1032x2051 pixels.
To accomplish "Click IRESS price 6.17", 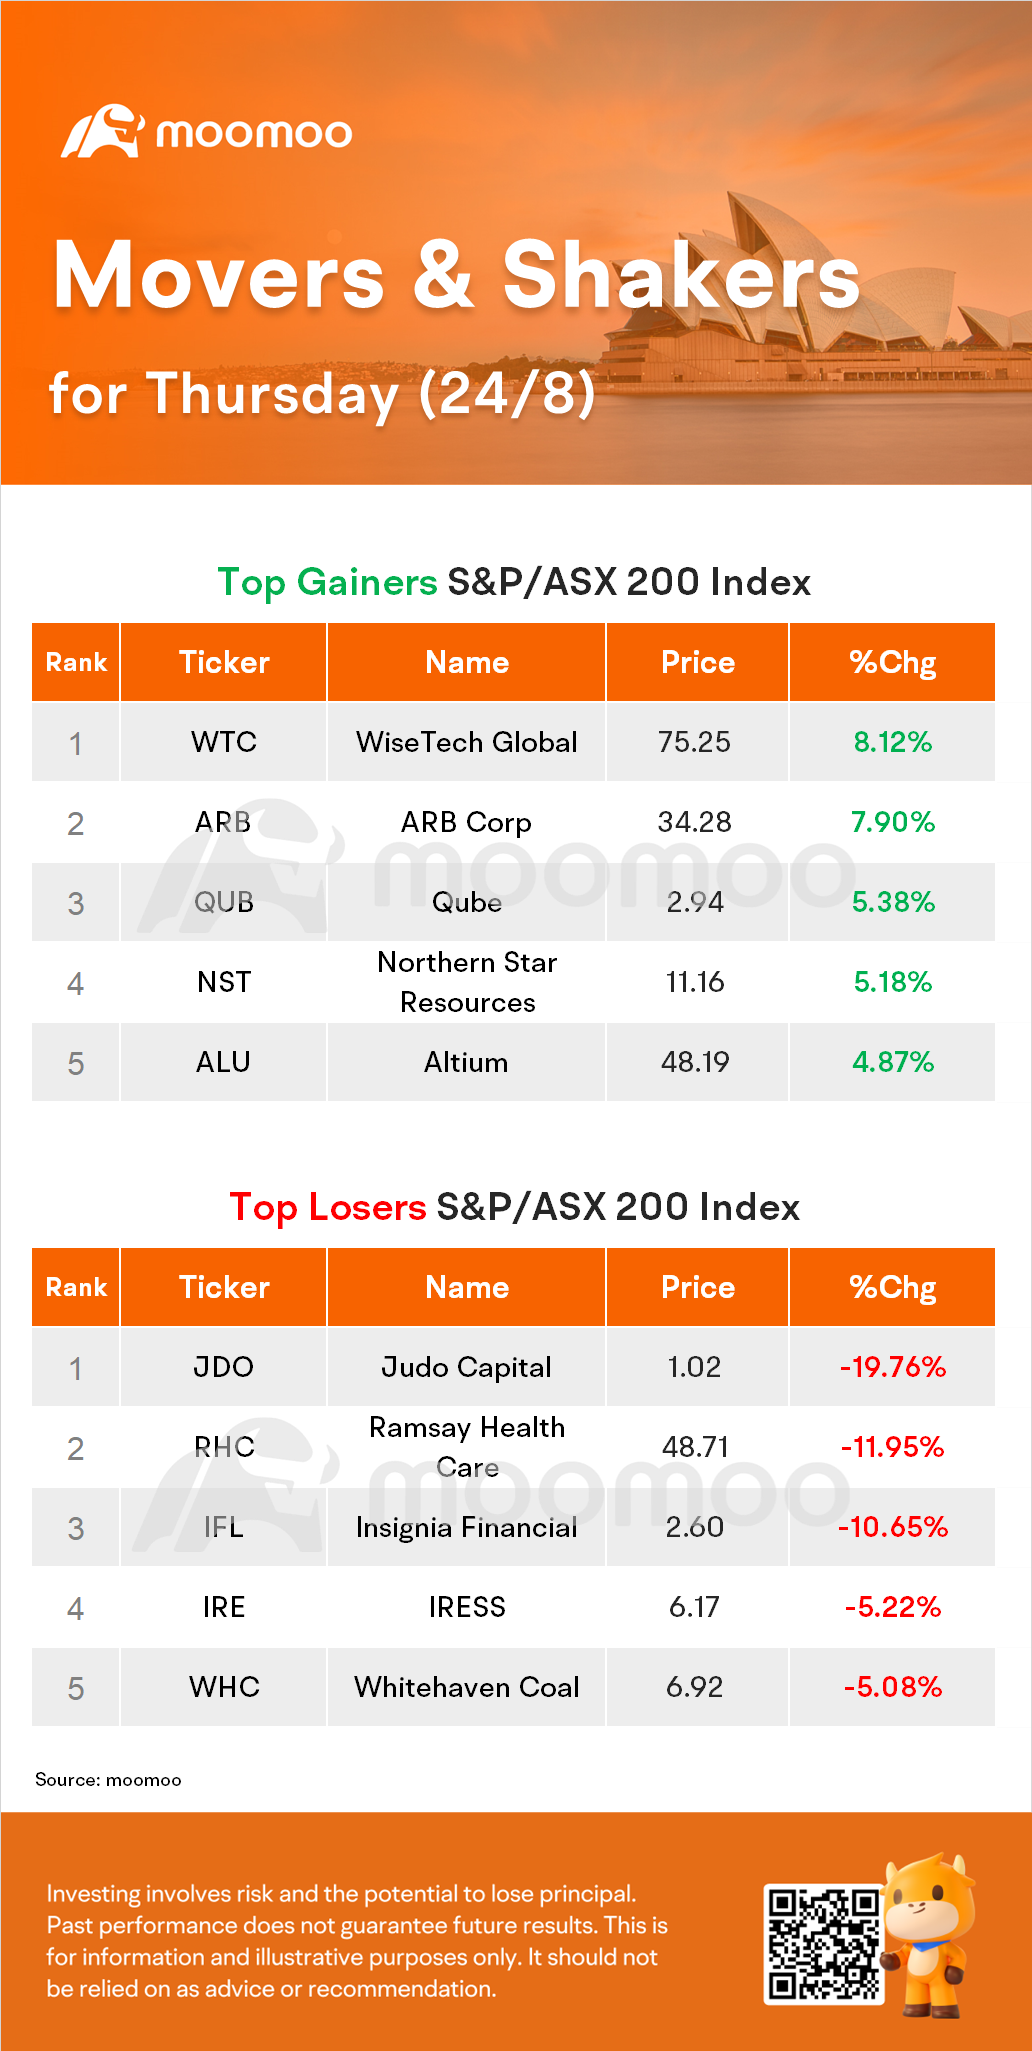I will pos(694,1607).
